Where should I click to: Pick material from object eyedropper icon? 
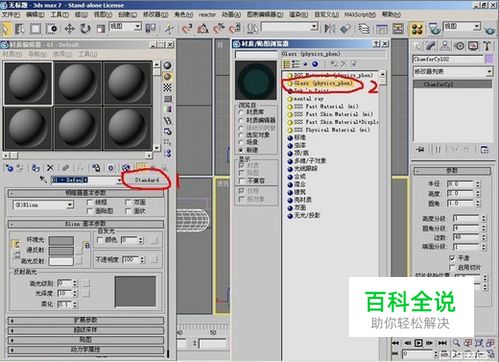tap(43, 180)
